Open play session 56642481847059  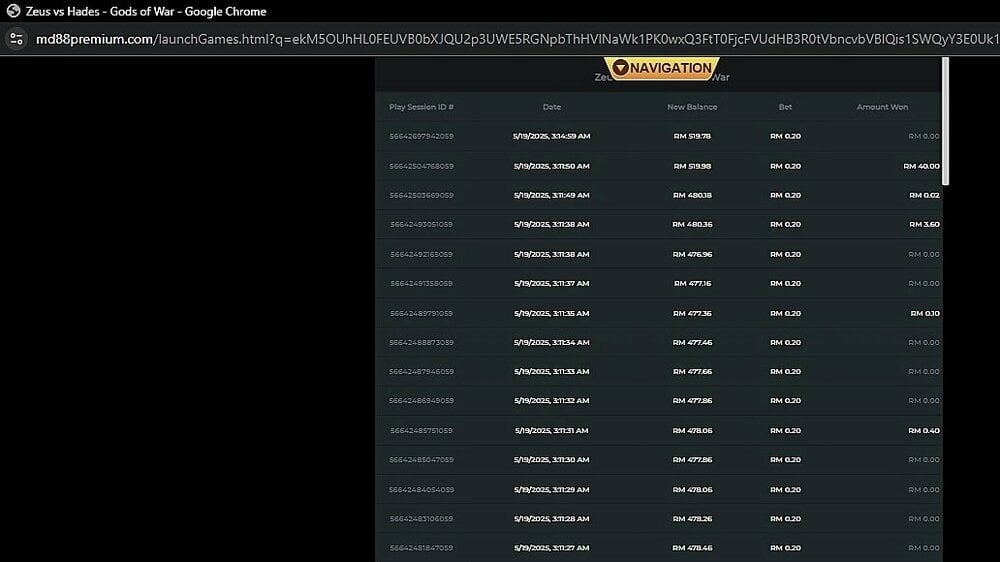point(421,548)
